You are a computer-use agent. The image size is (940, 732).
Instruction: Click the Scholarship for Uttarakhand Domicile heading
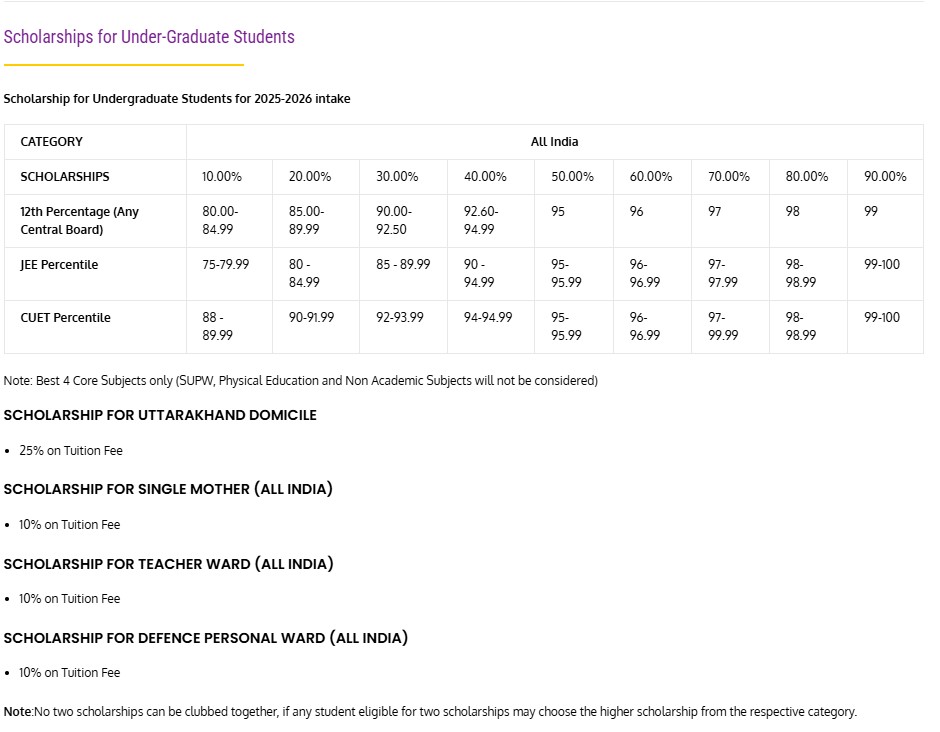[x=160, y=415]
